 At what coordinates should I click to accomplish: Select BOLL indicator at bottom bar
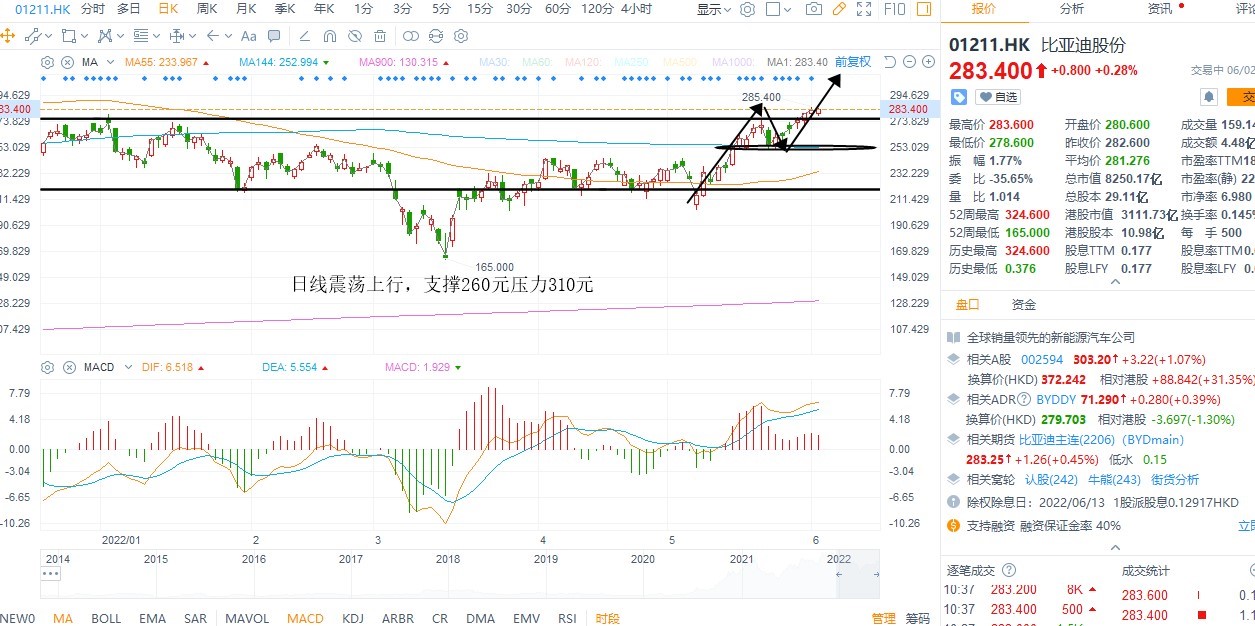coord(106,618)
